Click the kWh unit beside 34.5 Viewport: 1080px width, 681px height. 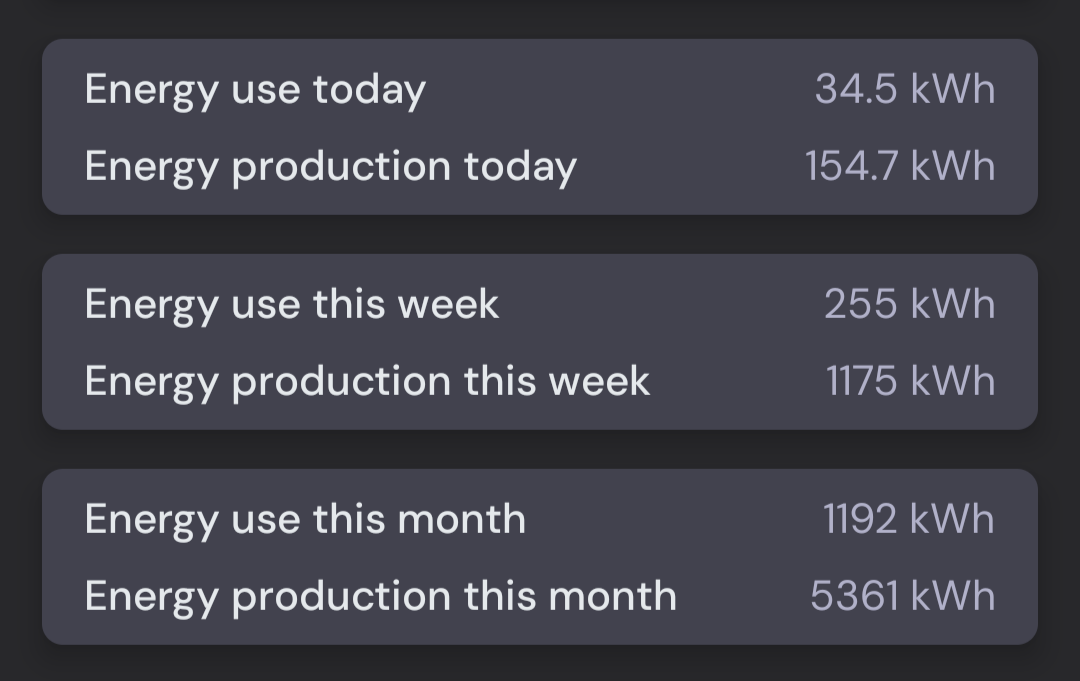coord(952,90)
